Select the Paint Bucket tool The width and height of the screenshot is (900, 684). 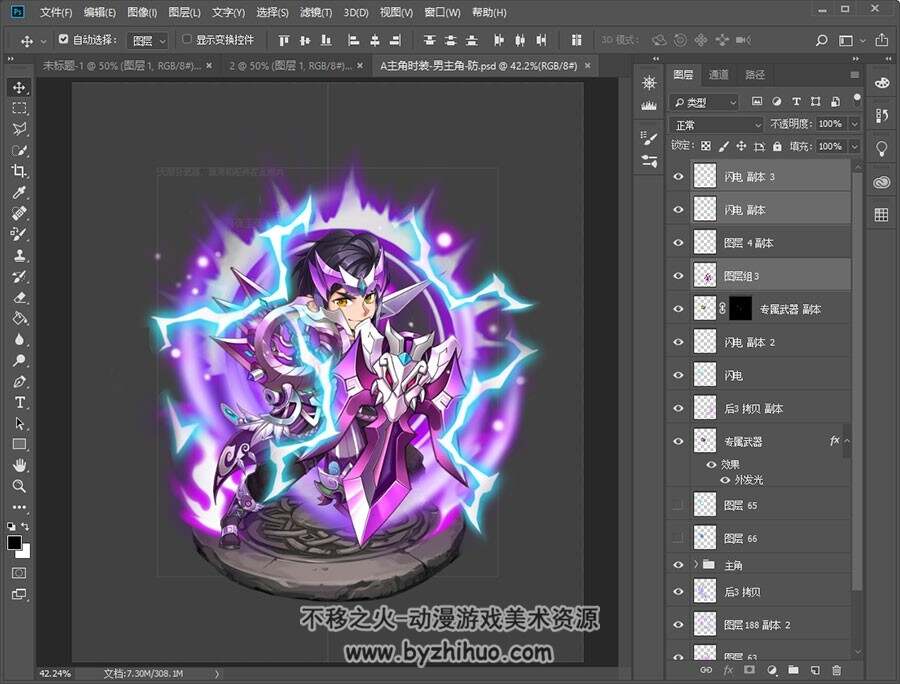(x=19, y=318)
